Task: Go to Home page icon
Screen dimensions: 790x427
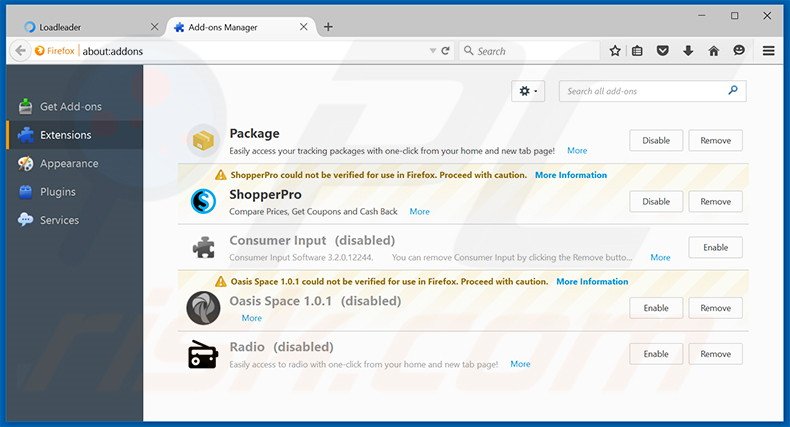Action: [713, 51]
